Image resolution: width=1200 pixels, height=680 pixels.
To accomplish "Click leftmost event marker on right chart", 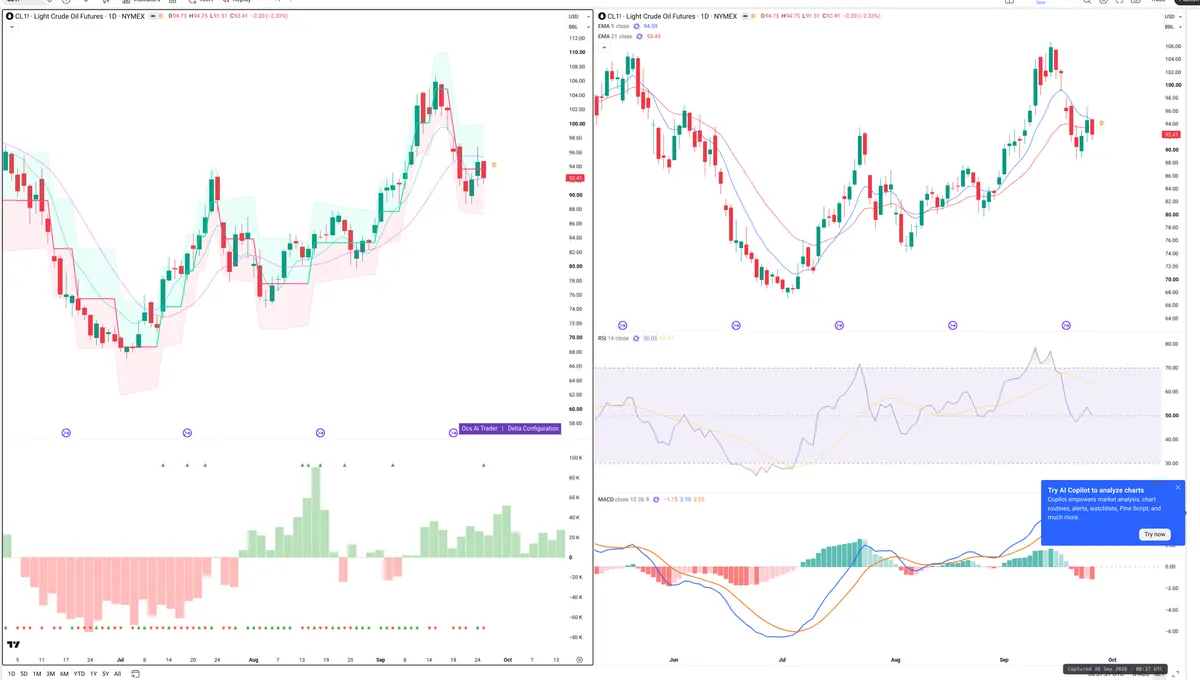I will coord(623,325).
